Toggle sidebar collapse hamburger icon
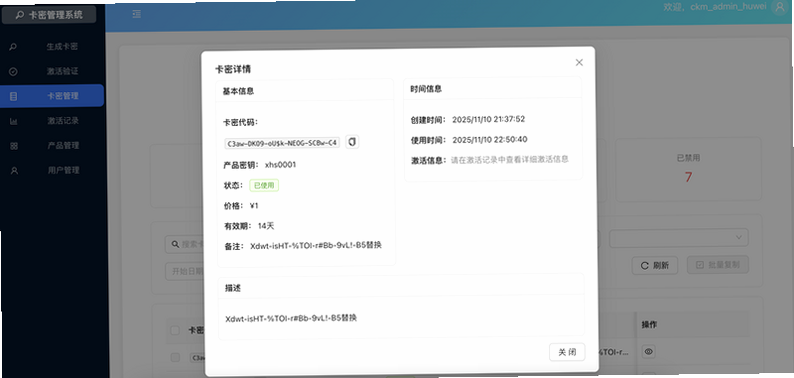The height and width of the screenshot is (378, 794). tap(137, 14)
